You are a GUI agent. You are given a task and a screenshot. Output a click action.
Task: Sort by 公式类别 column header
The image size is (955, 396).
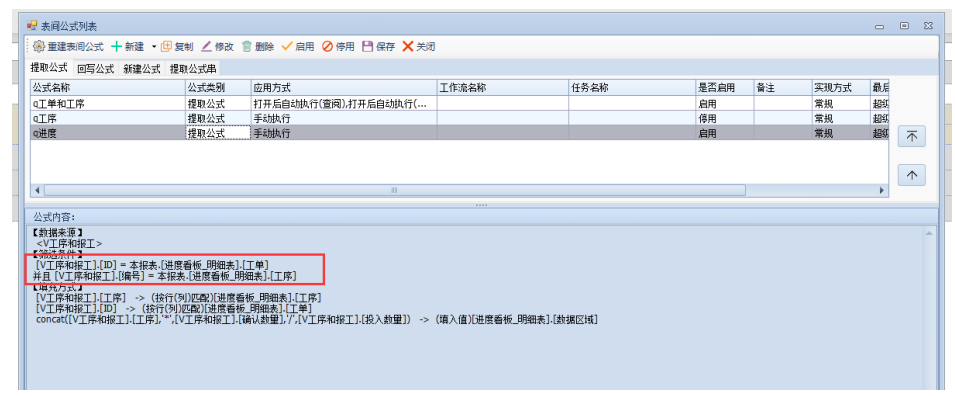218,88
